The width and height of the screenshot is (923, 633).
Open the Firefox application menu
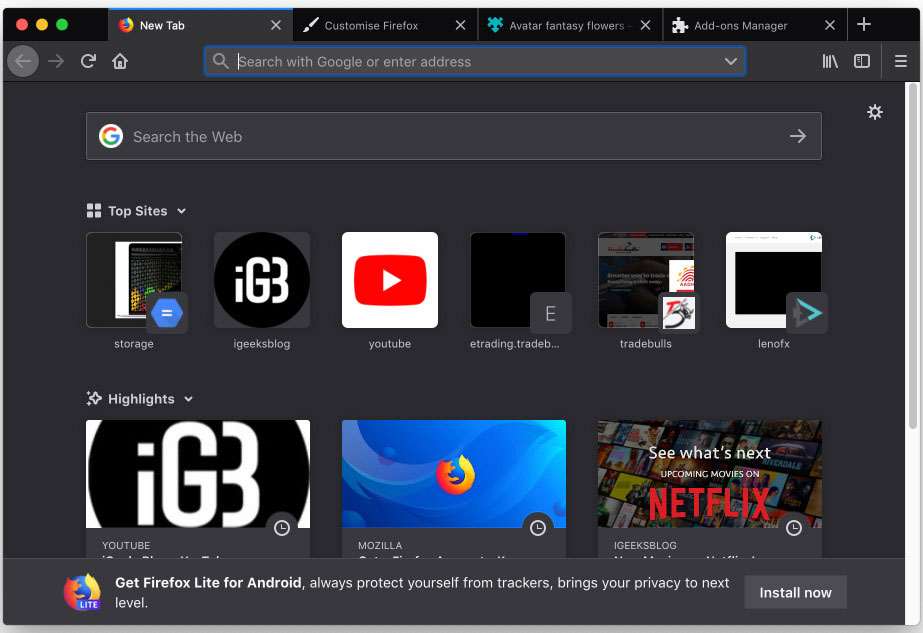coord(899,61)
